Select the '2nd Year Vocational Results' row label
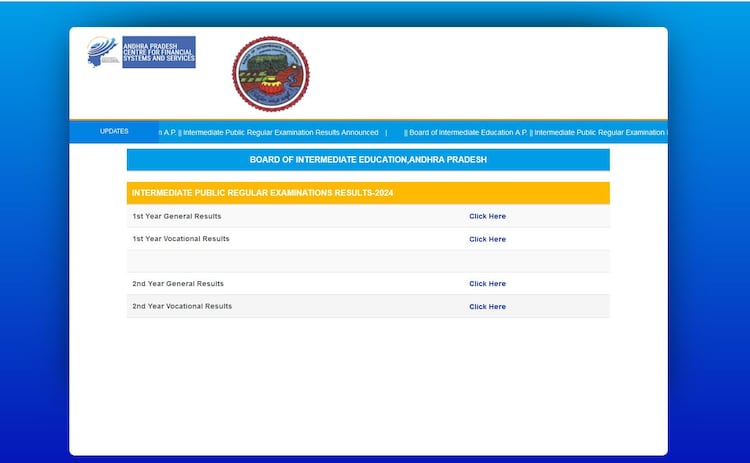750x463 pixels. [x=182, y=307]
